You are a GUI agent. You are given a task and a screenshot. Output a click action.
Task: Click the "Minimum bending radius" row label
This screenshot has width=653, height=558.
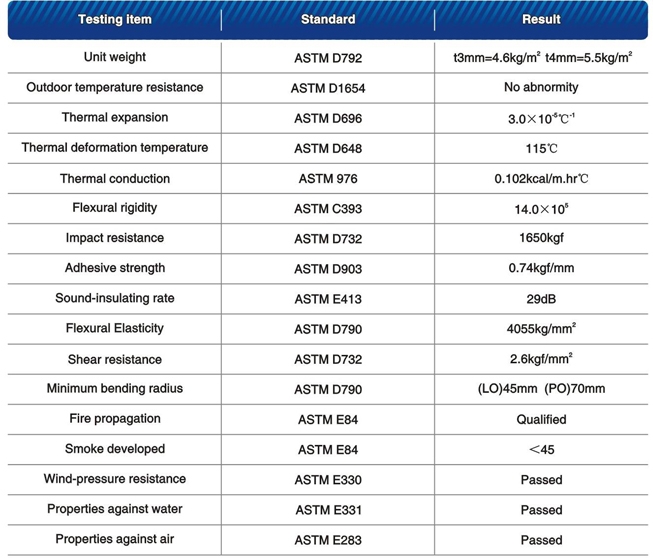point(115,388)
